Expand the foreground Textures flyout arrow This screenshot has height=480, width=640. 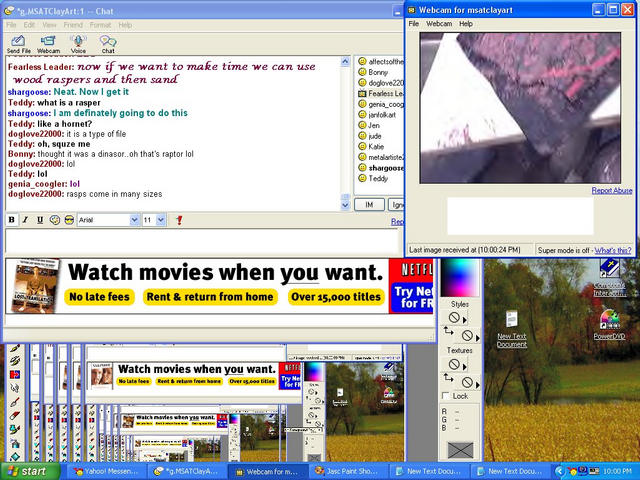coord(465,367)
